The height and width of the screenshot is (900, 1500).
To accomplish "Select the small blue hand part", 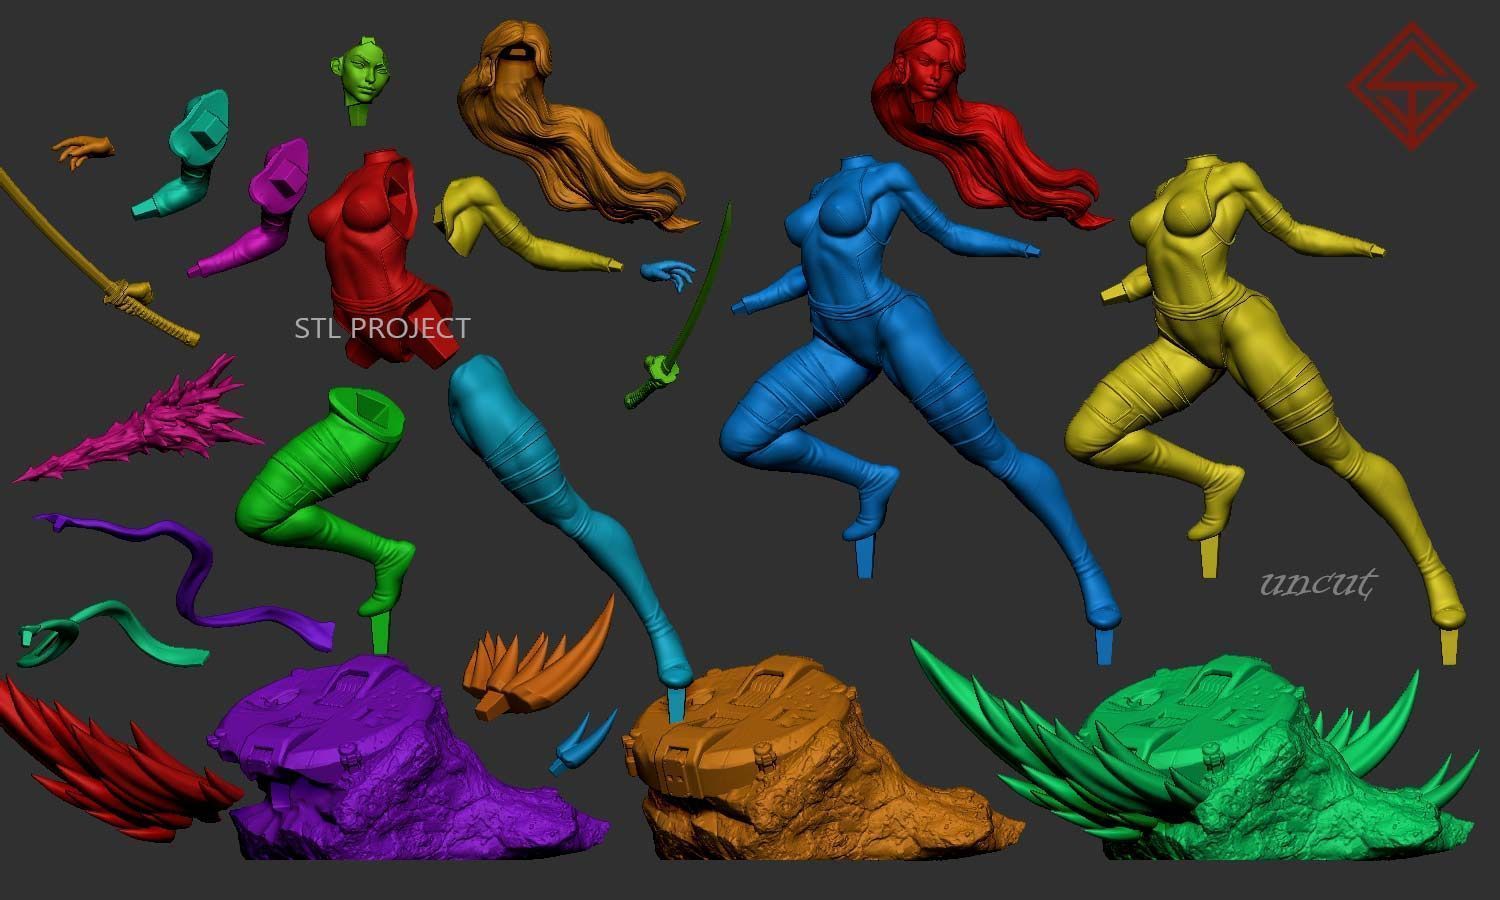I will 668,272.
